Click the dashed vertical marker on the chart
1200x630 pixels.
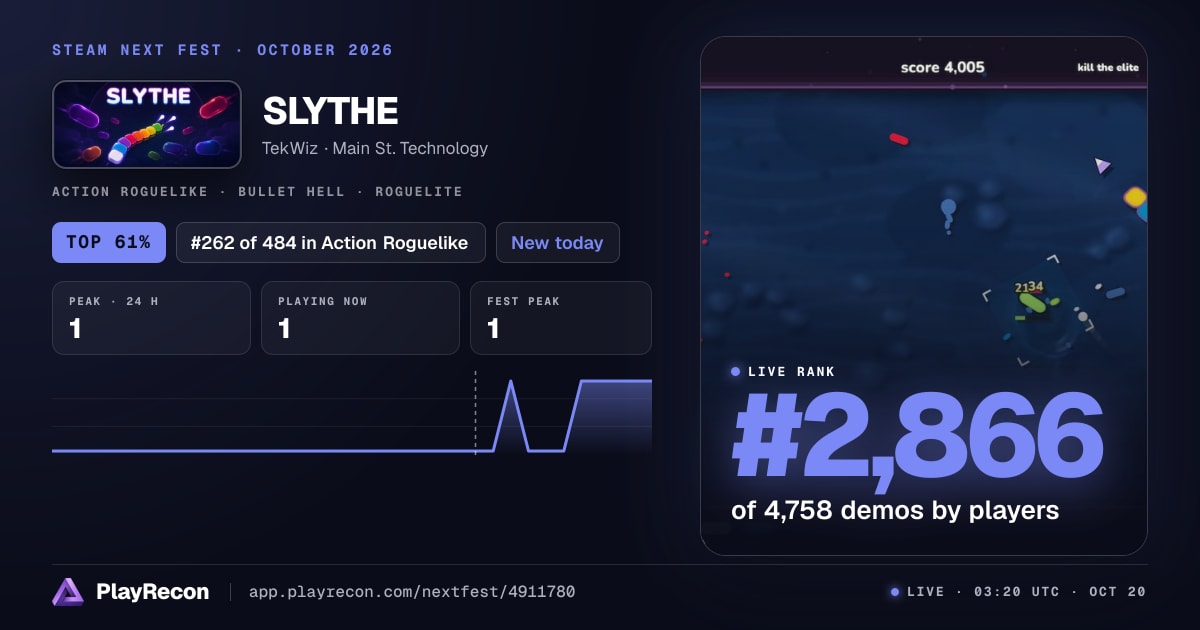(x=475, y=412)
